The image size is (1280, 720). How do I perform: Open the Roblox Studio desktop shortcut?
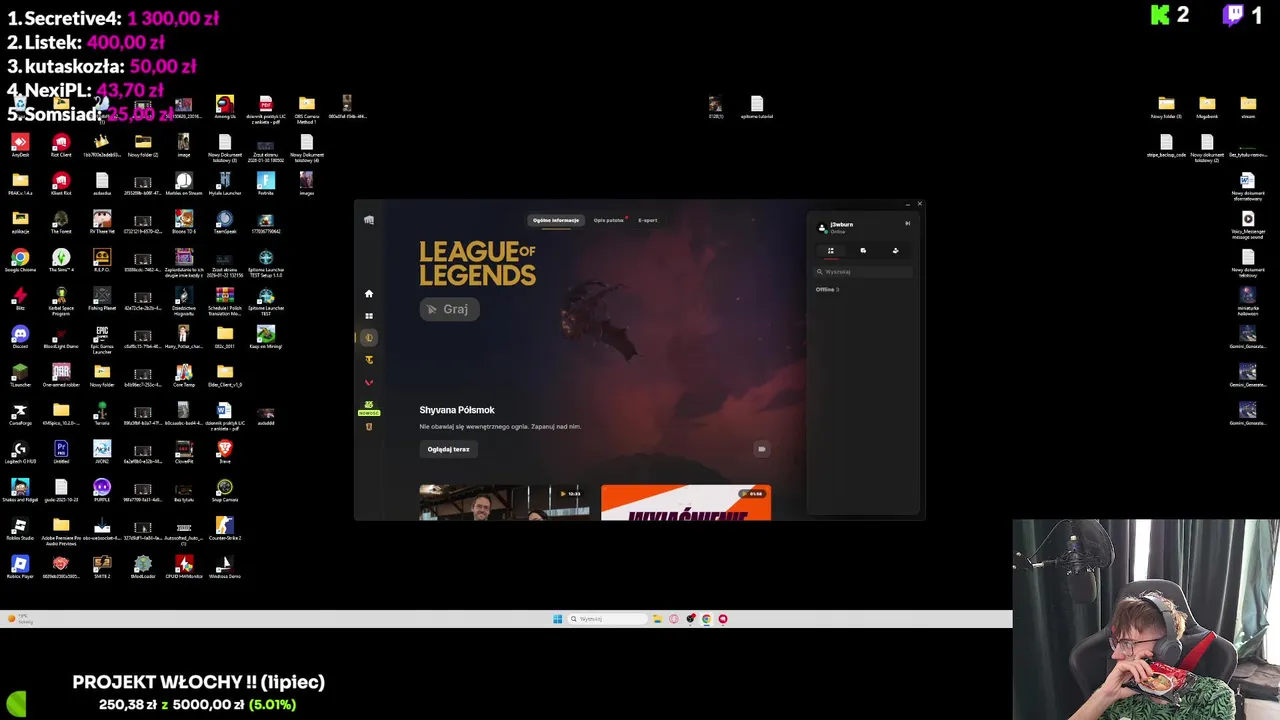coord(20,529)
